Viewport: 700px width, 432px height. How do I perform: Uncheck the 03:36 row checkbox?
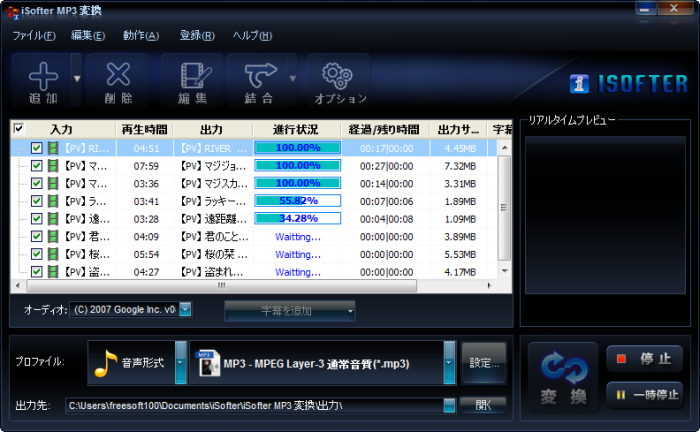coord(37,183)
